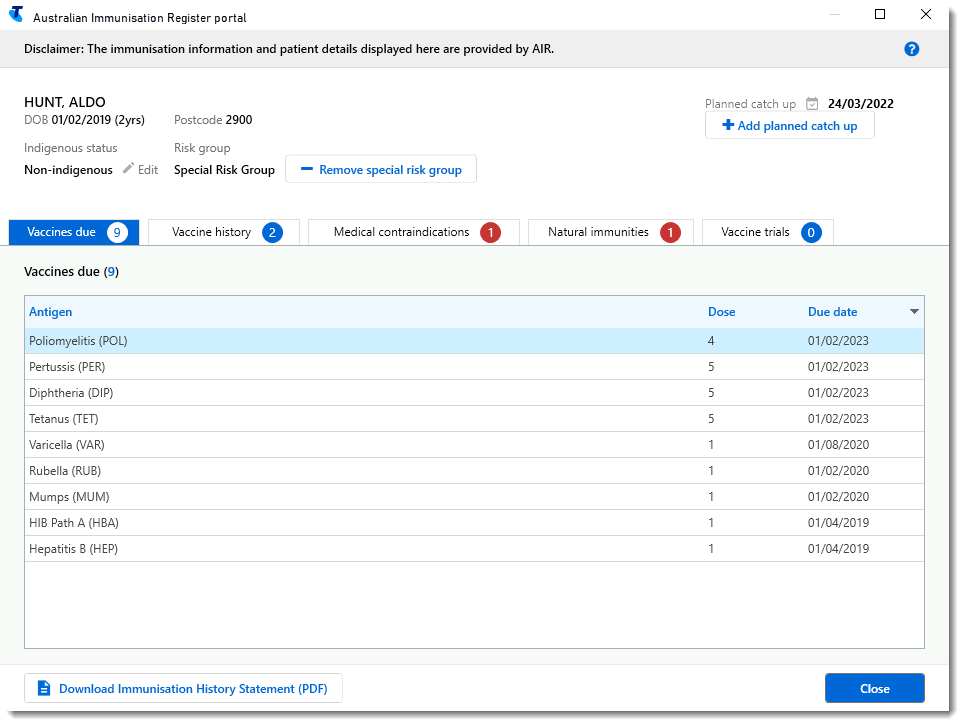Minimize the Australian Immunisation Register portal window
Viewport: 964px width, 726px height.
(x=835, y=14)
